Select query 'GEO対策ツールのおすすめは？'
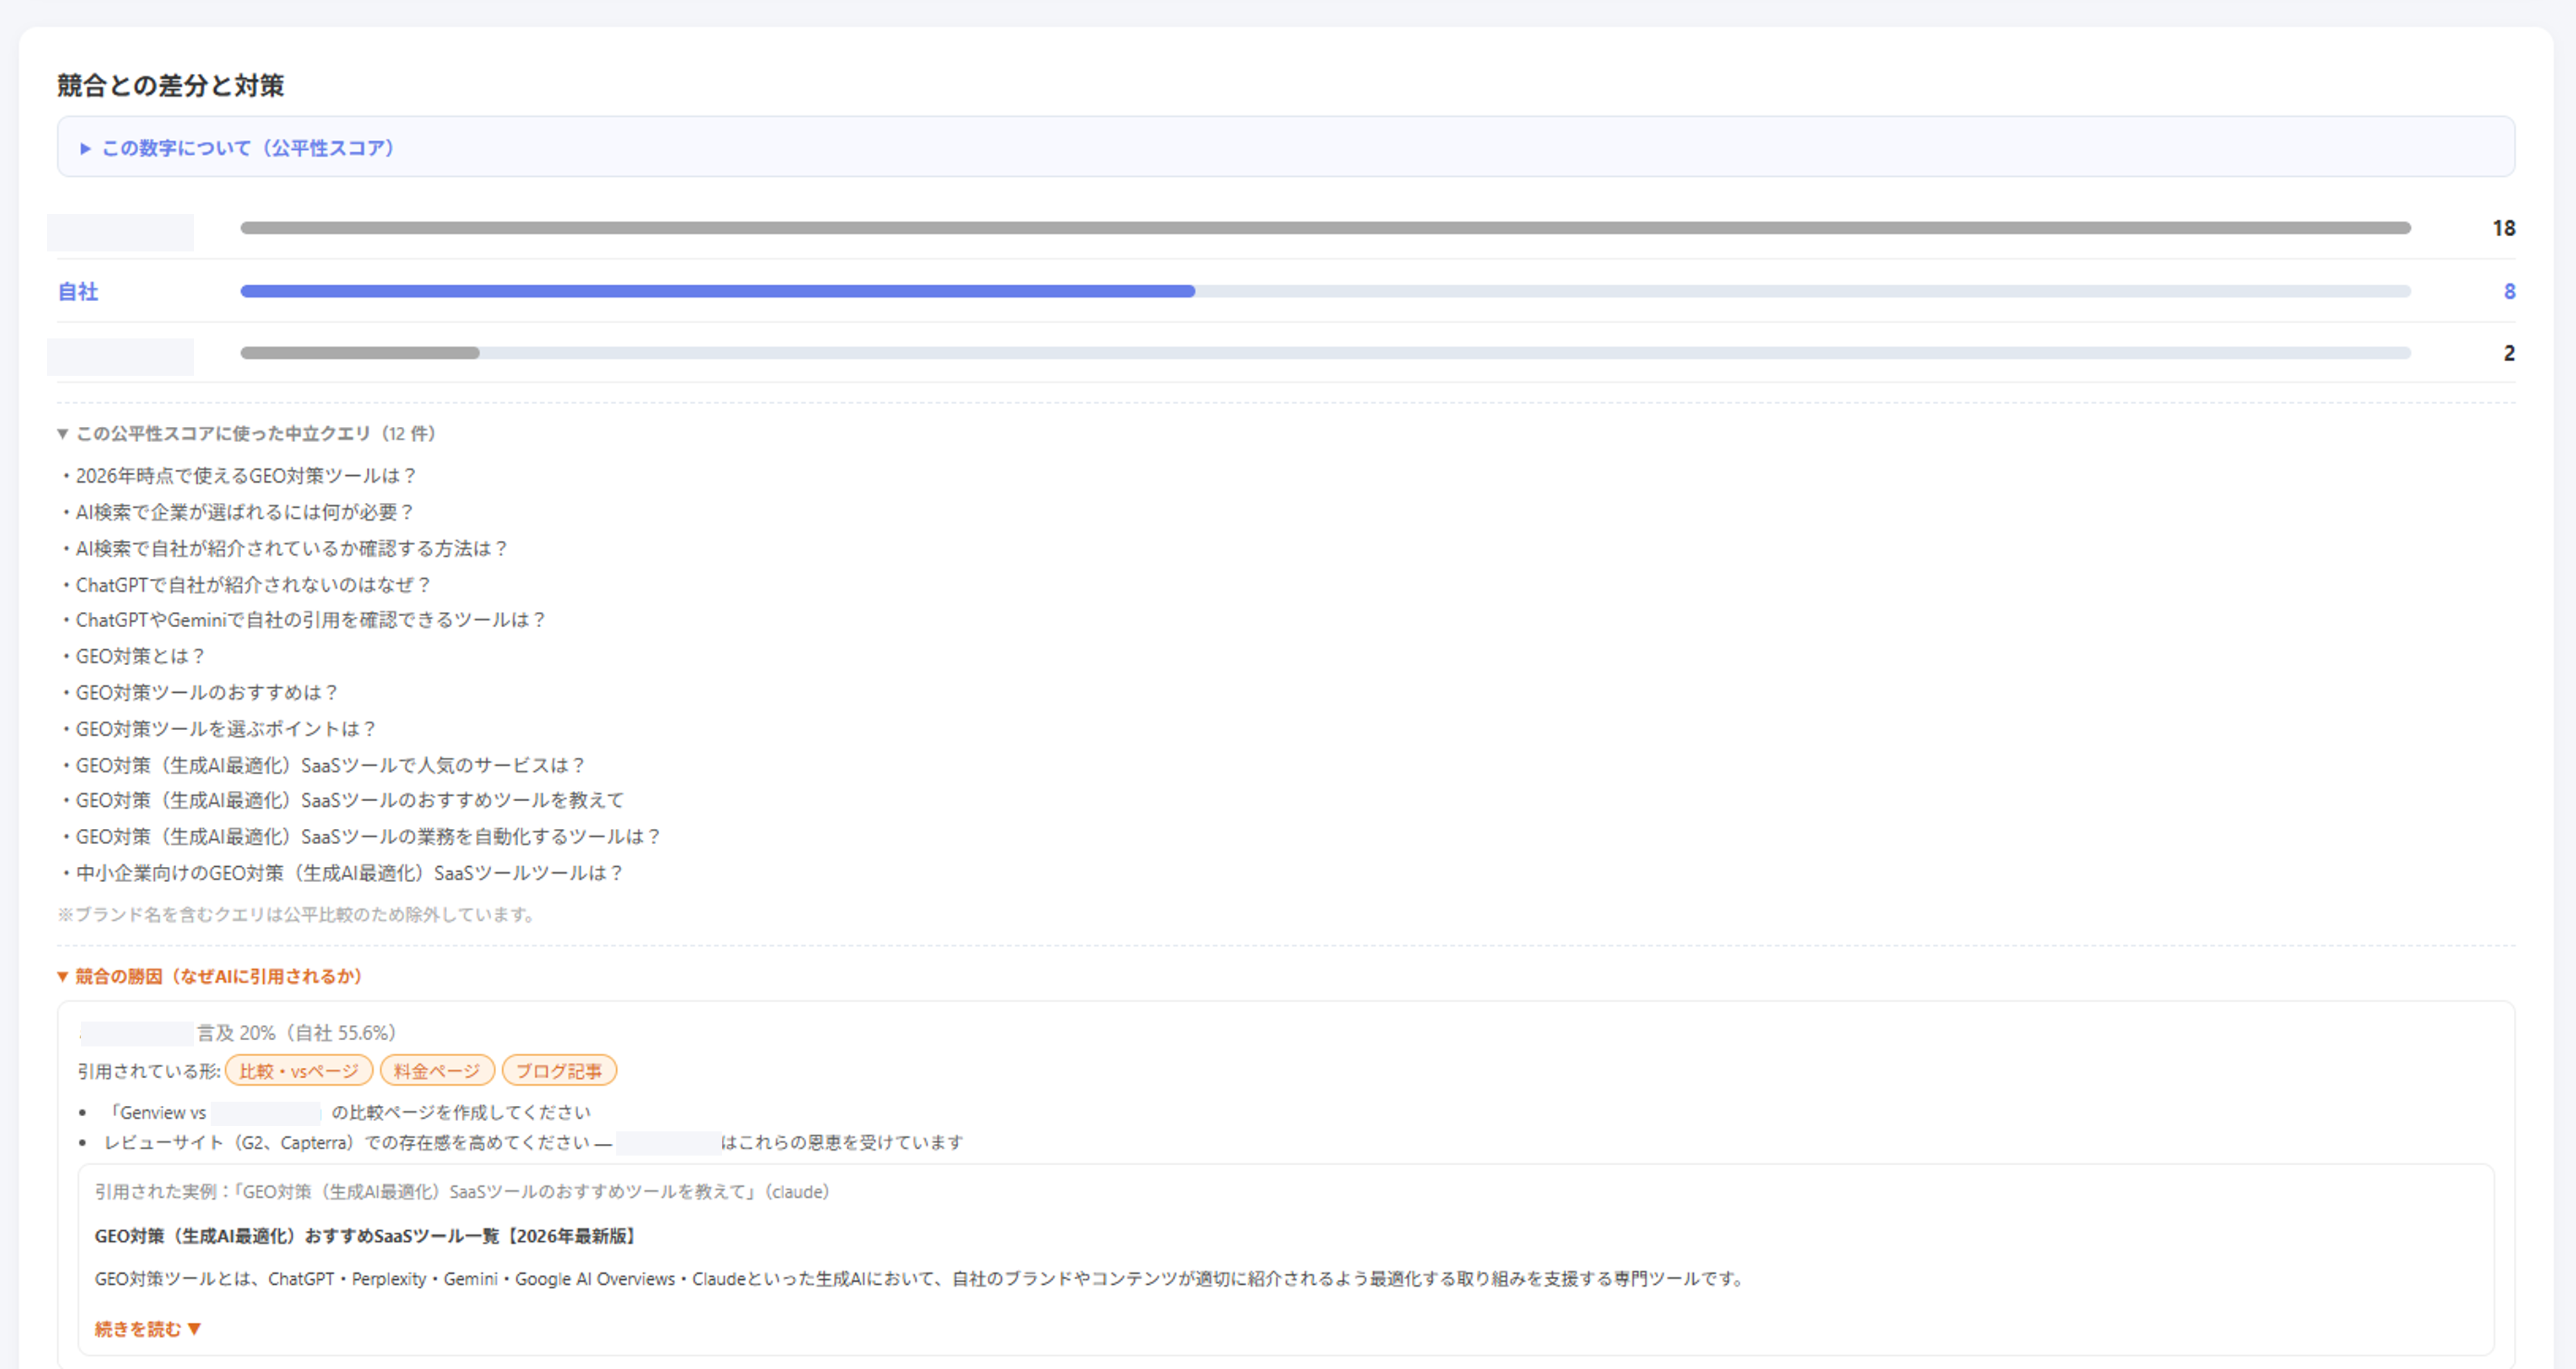 click(208, 692)
